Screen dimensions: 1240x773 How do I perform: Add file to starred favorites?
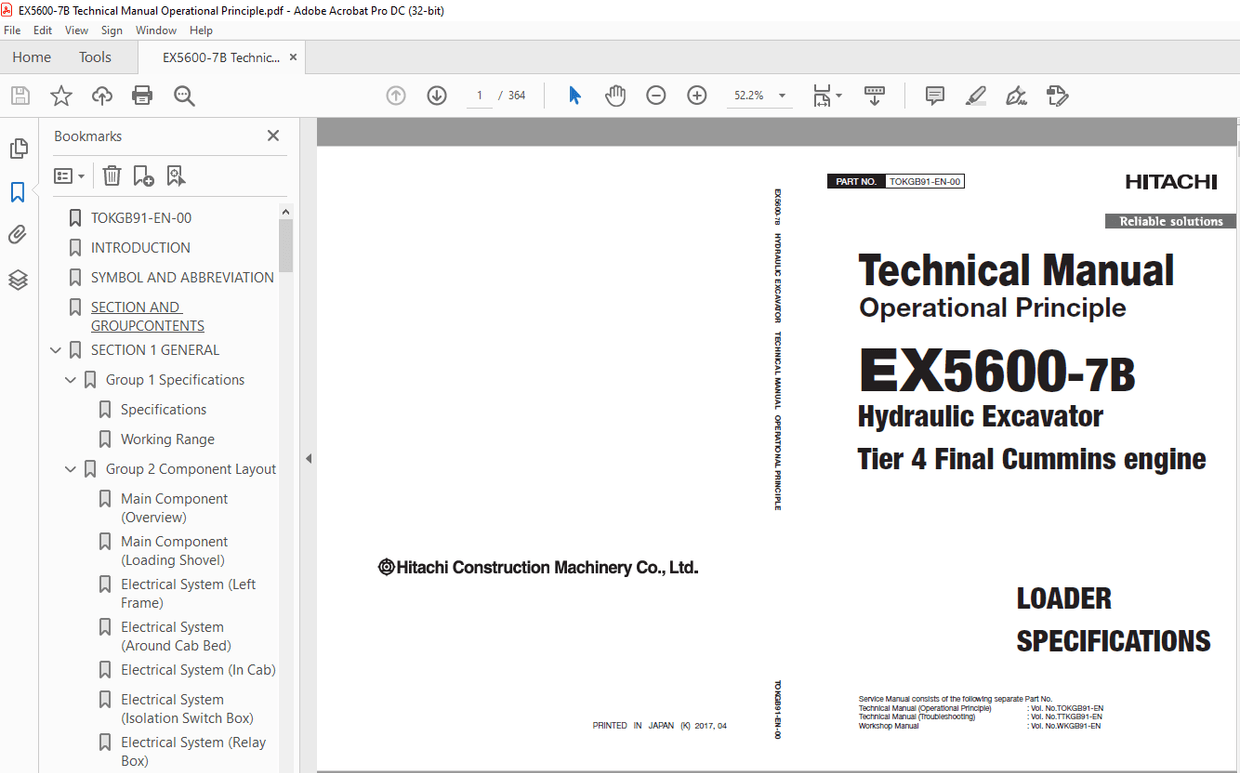pos(61,96)
